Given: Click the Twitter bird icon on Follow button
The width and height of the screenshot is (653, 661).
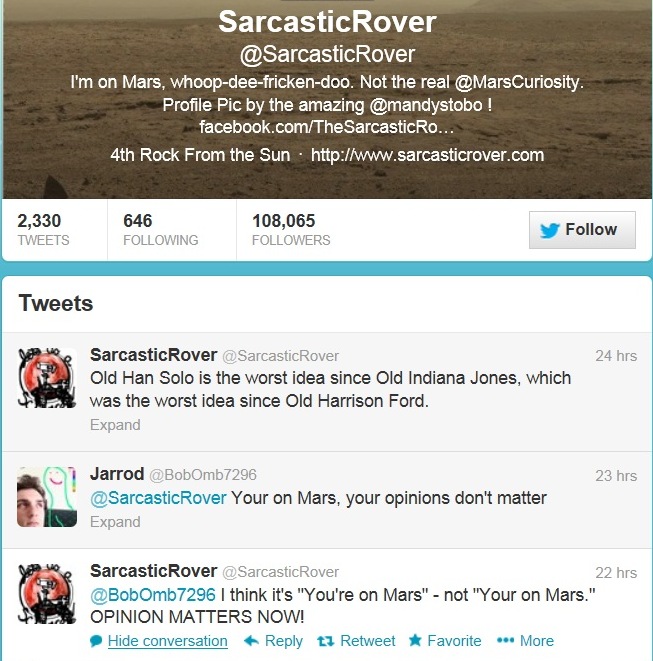Looking at the screenshot, I should pos(549,231).
